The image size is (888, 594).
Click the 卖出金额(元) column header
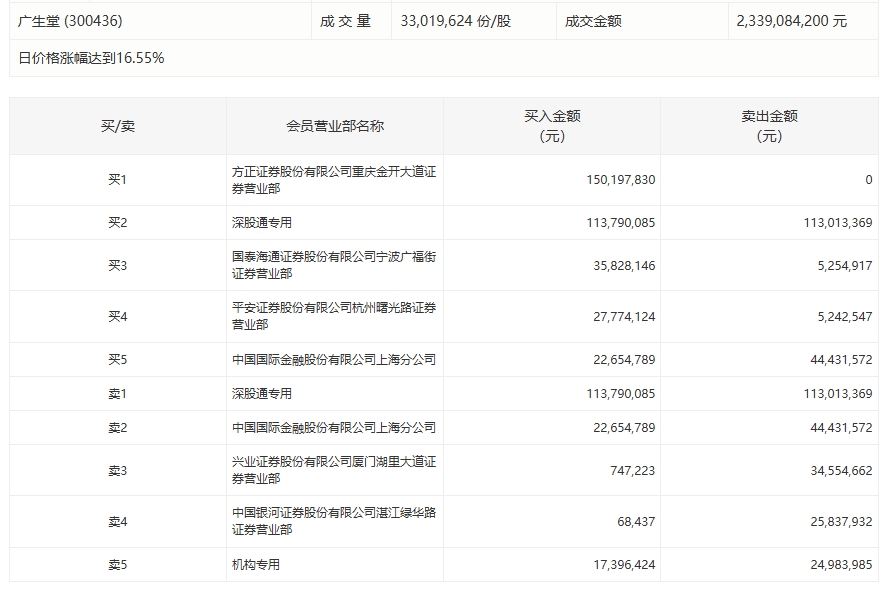(769, 126)
